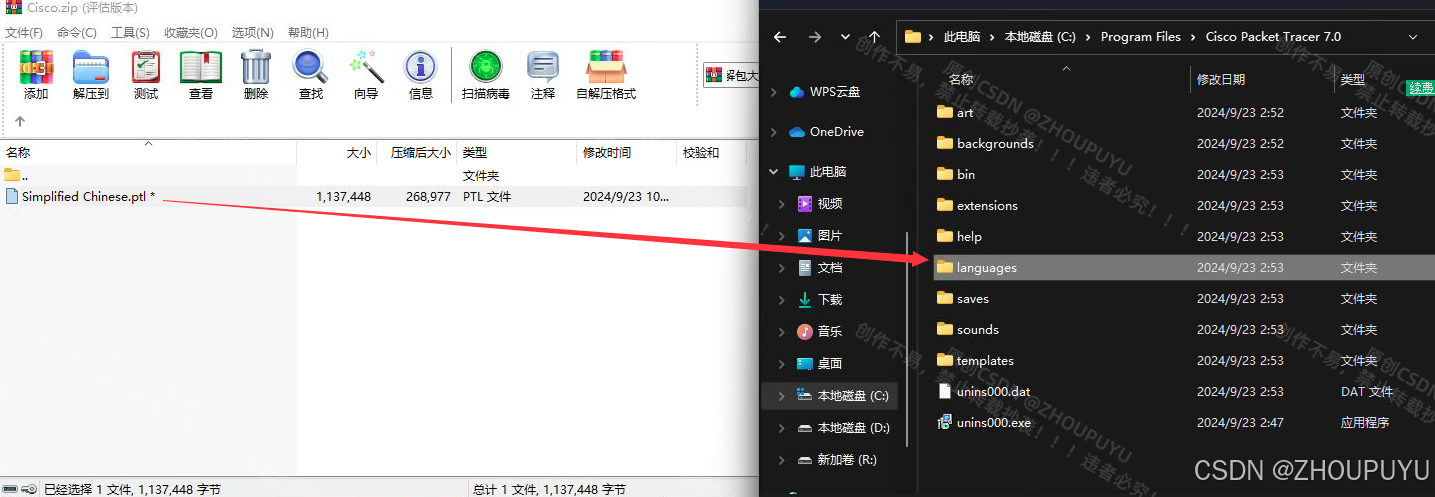
Task: Click the Explorer up-directory arrow
Action: pyautogui.click(x=875, y=37)
